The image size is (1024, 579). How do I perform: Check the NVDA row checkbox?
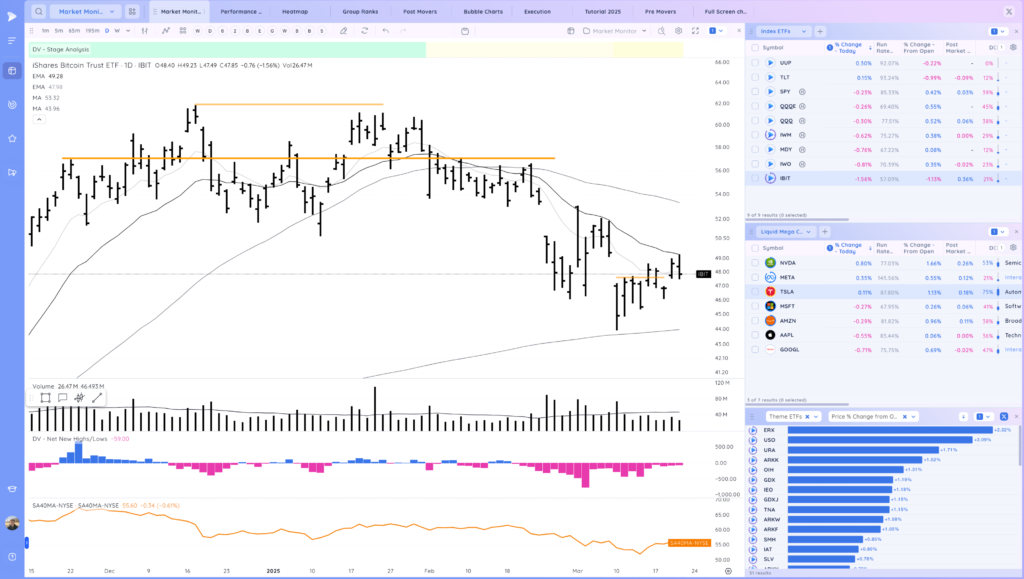click(755, 263)
